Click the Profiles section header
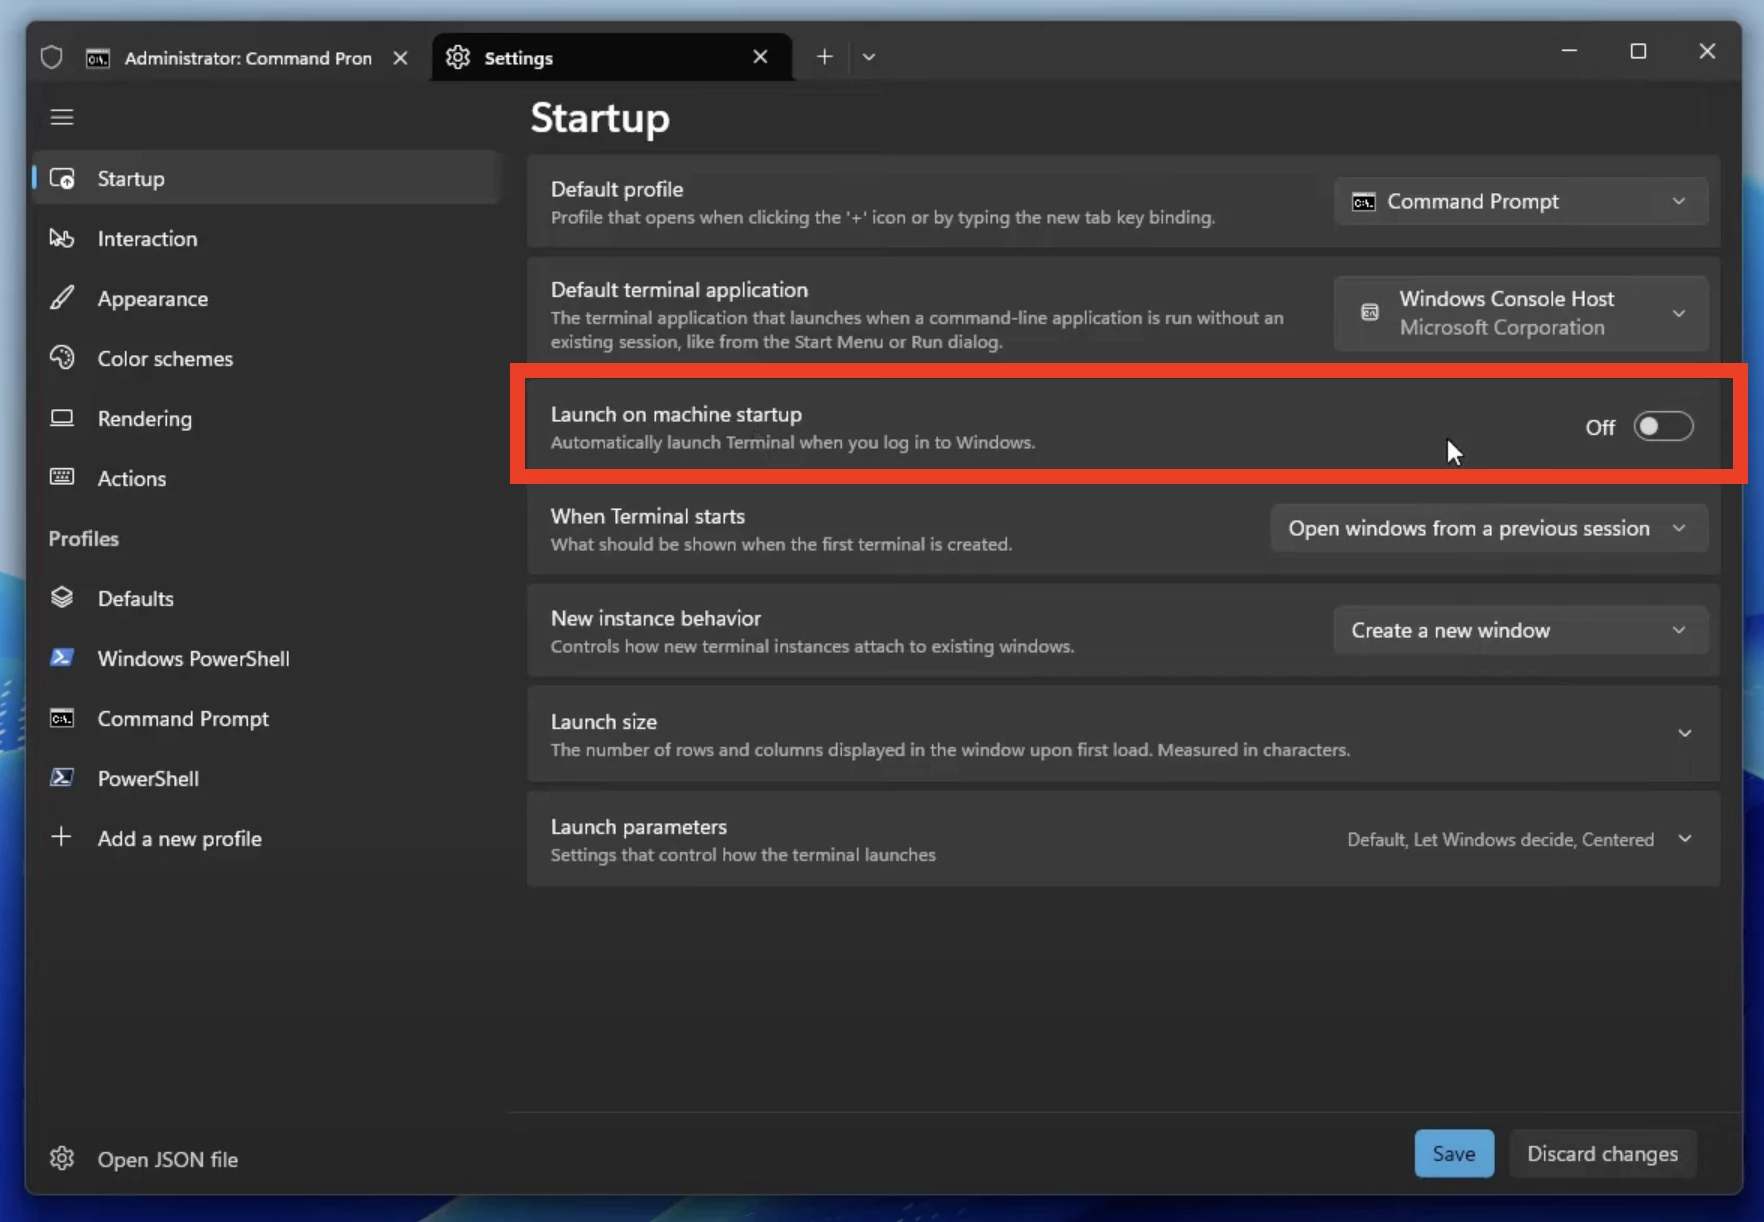The width and height of the screenshot is (1764, 1222). pyautogui.click(x=84, y=538)
